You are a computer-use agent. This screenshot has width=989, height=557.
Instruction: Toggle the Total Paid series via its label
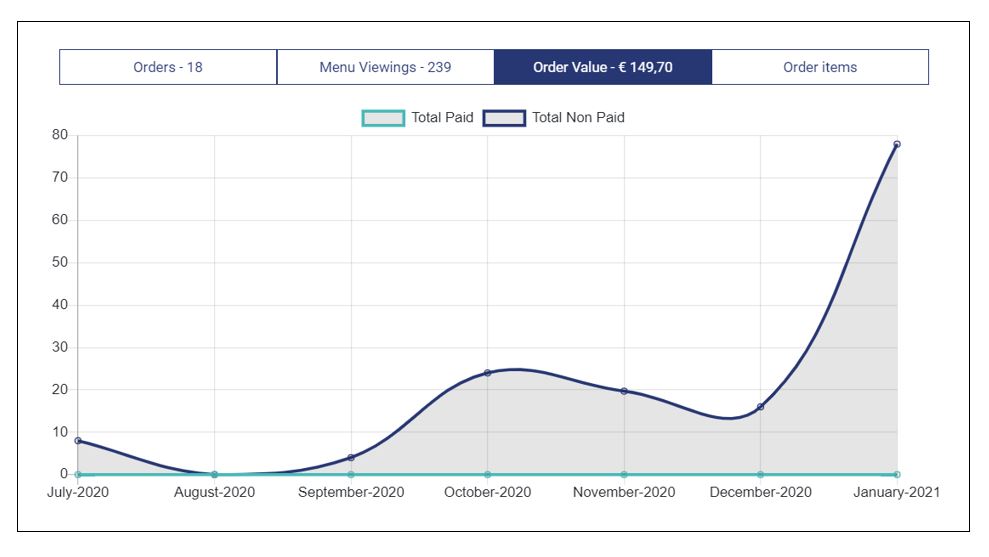[442, 118]
